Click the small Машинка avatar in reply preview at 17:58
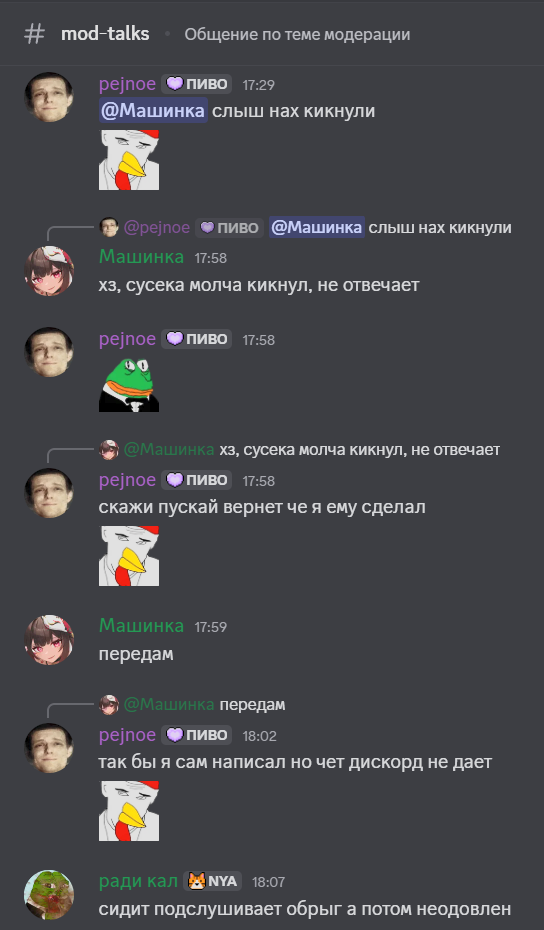Image resolution: width=544 pixels, height=930 pixels. [x=109, y=450]
